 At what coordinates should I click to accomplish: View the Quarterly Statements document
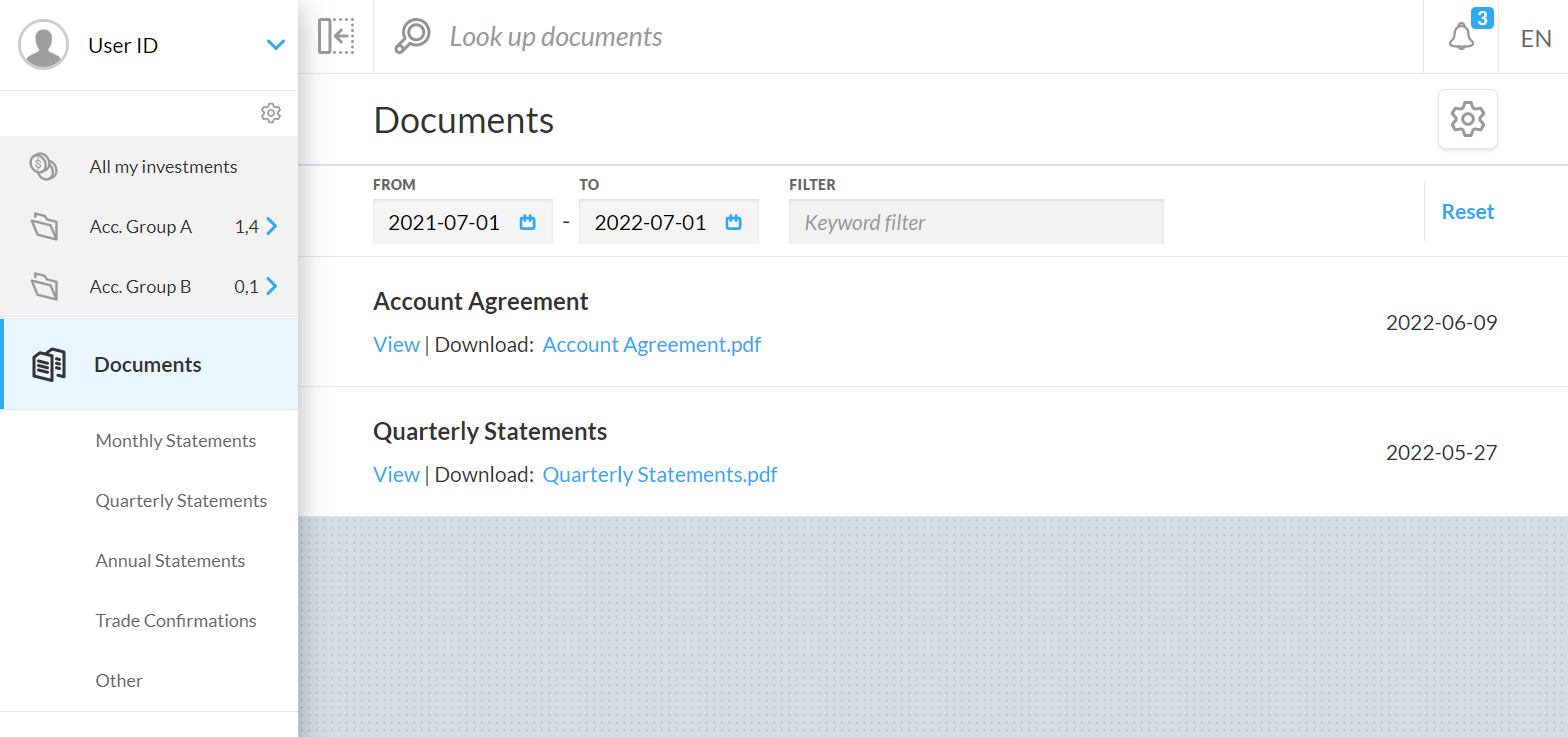[x=396, y=475]
